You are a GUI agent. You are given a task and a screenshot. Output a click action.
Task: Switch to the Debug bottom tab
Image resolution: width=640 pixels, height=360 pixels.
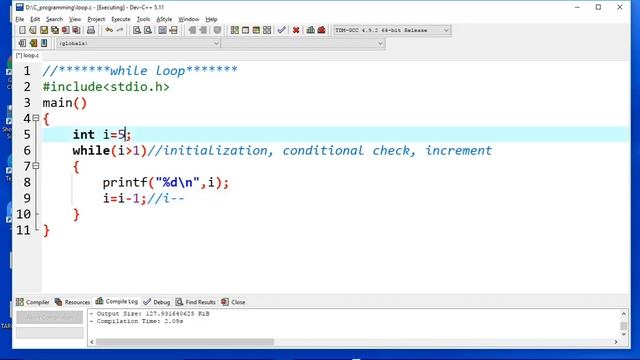point(157,302)
